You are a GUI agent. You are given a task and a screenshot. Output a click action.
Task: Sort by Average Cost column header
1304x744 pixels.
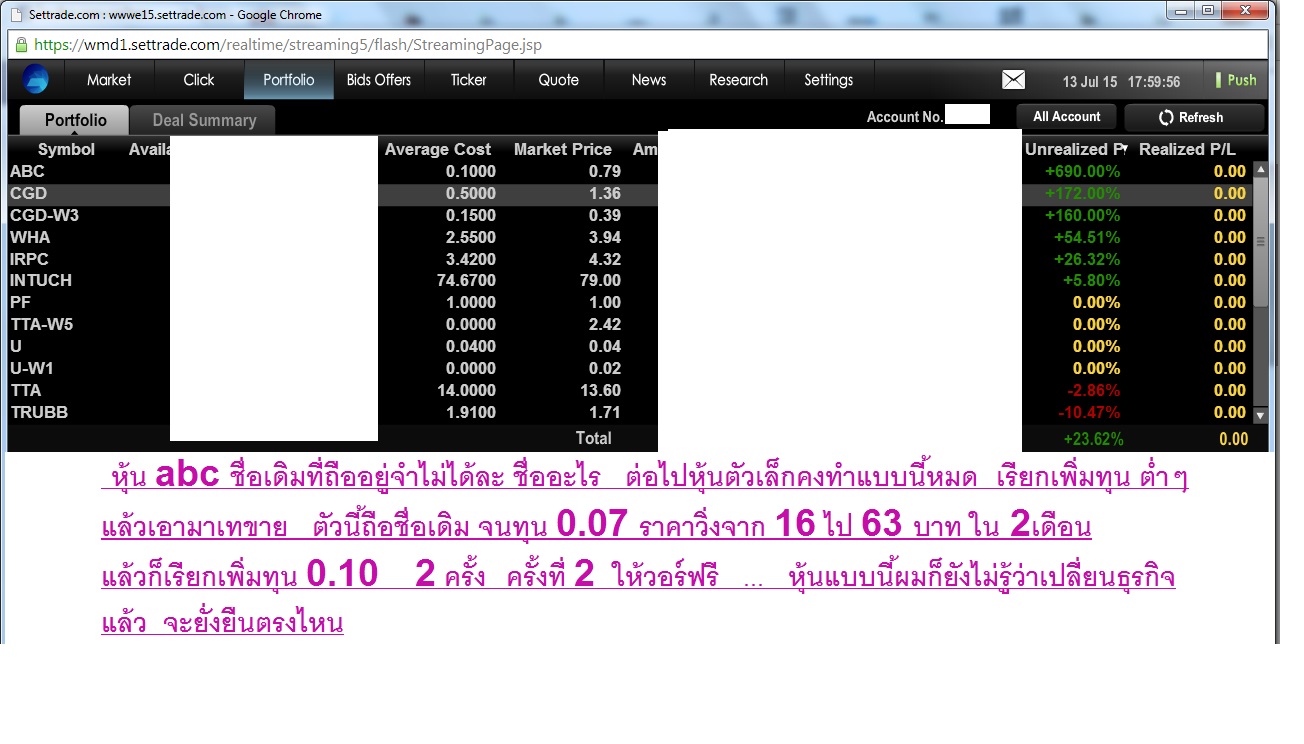click(438, 149)
